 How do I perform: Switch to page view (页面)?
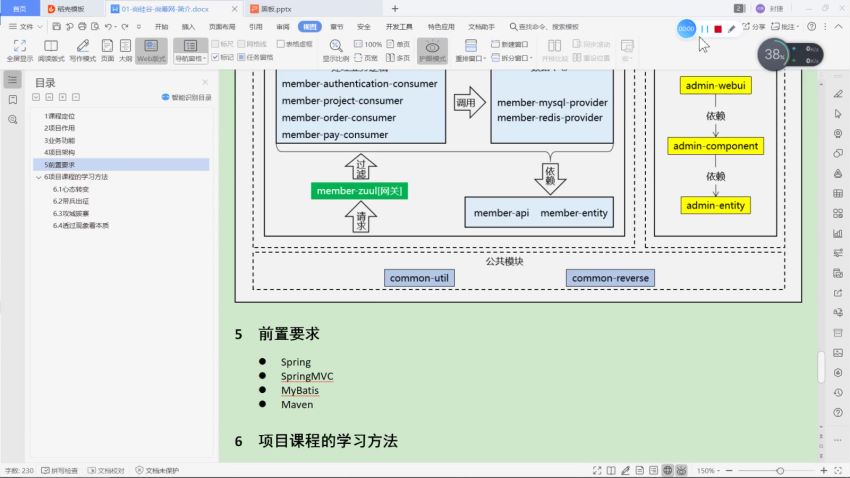tap(107, 50)
